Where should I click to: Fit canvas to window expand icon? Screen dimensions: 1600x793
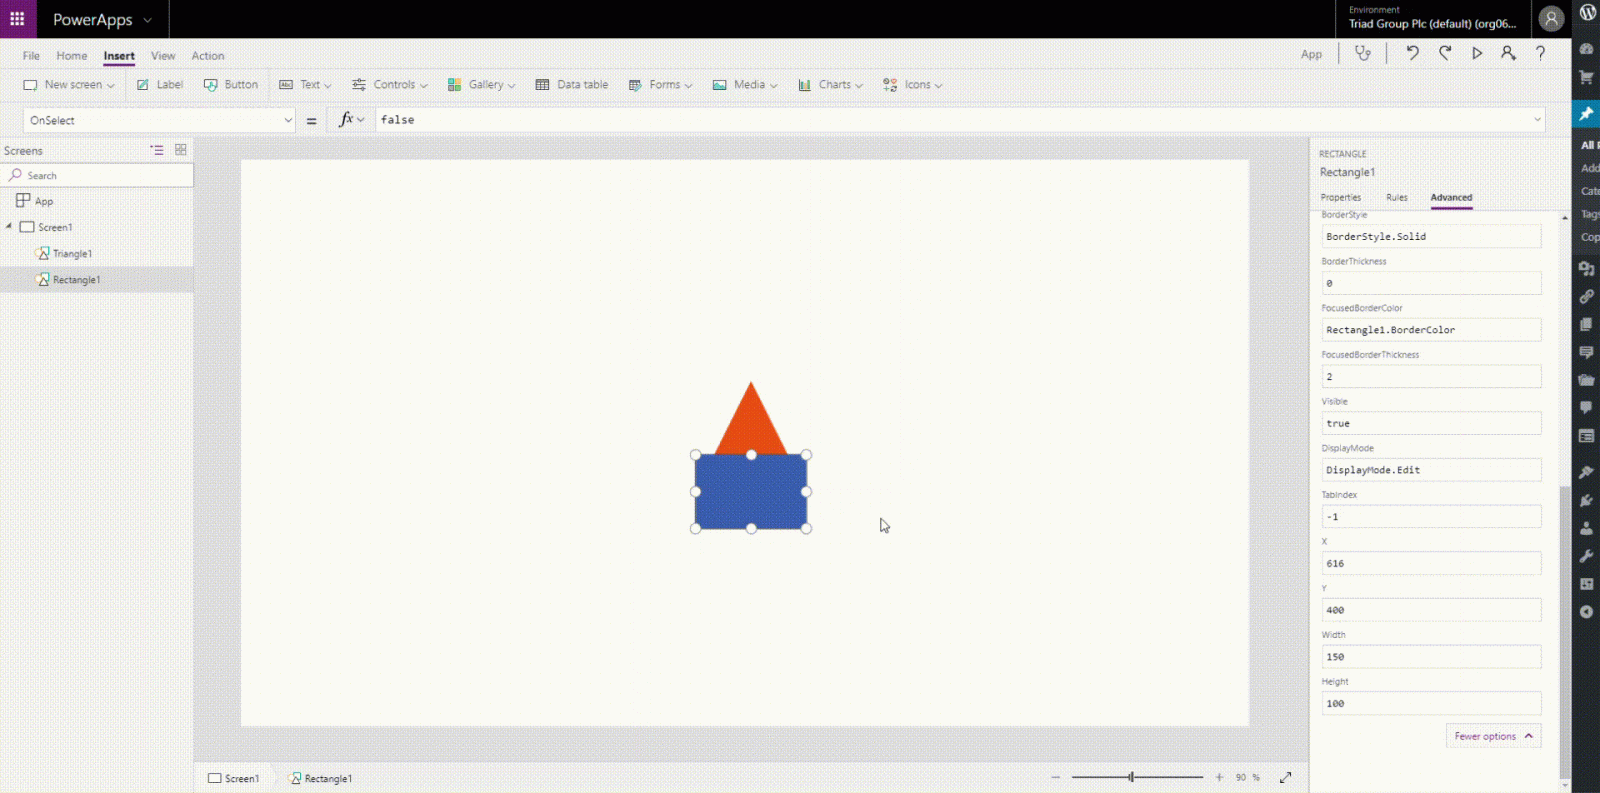[1286, 777]
